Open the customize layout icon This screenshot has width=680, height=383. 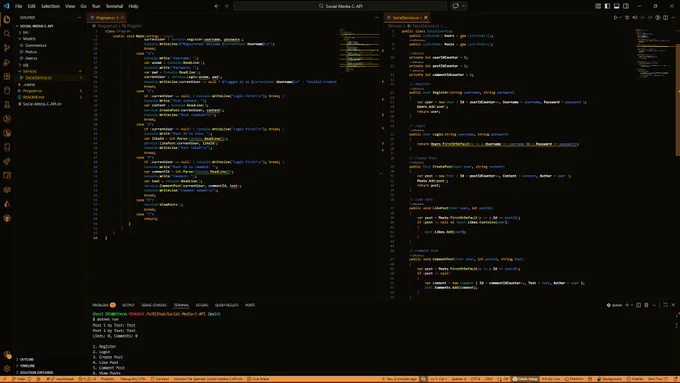(598, 6)
